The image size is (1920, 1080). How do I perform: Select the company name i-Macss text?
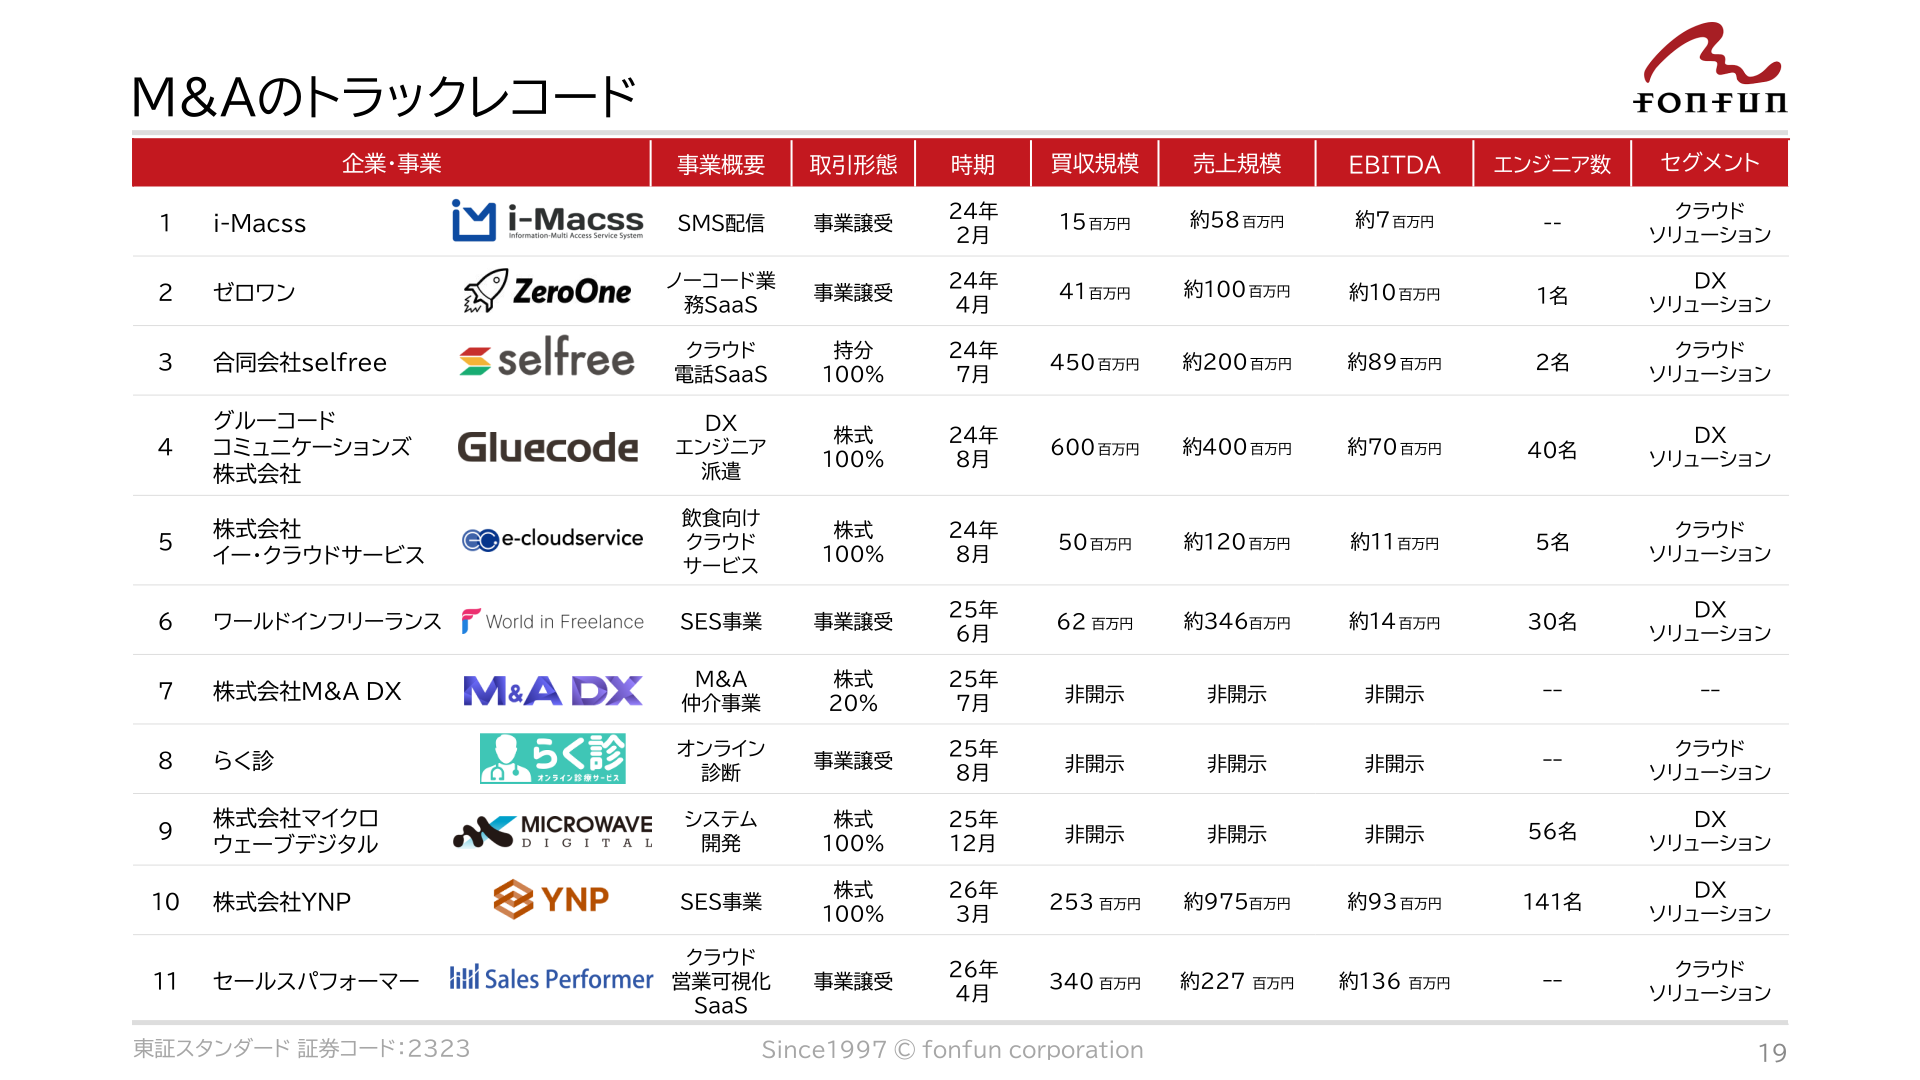[259, 223]
